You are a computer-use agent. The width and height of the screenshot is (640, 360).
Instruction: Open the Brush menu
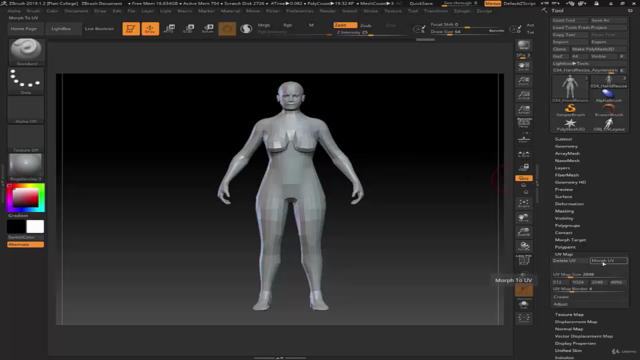coord(33,11)
